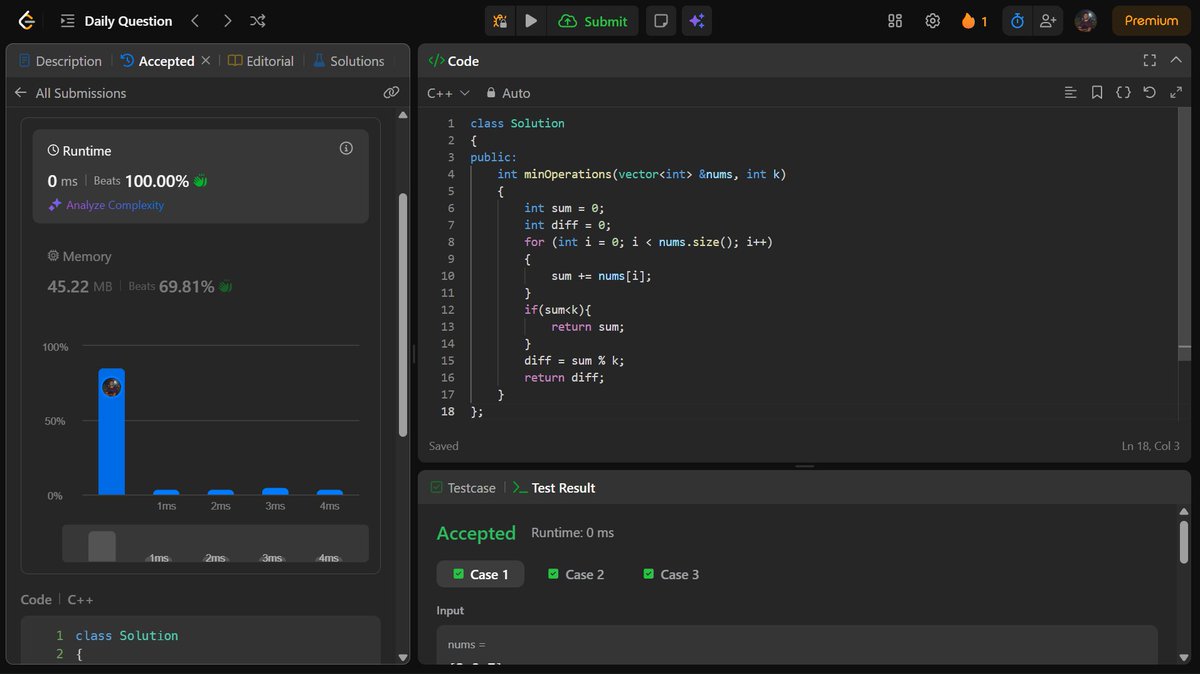1200x674 pixels.
Task: Click the tallest blue bar in chart
Action: [x=111, y=432]
